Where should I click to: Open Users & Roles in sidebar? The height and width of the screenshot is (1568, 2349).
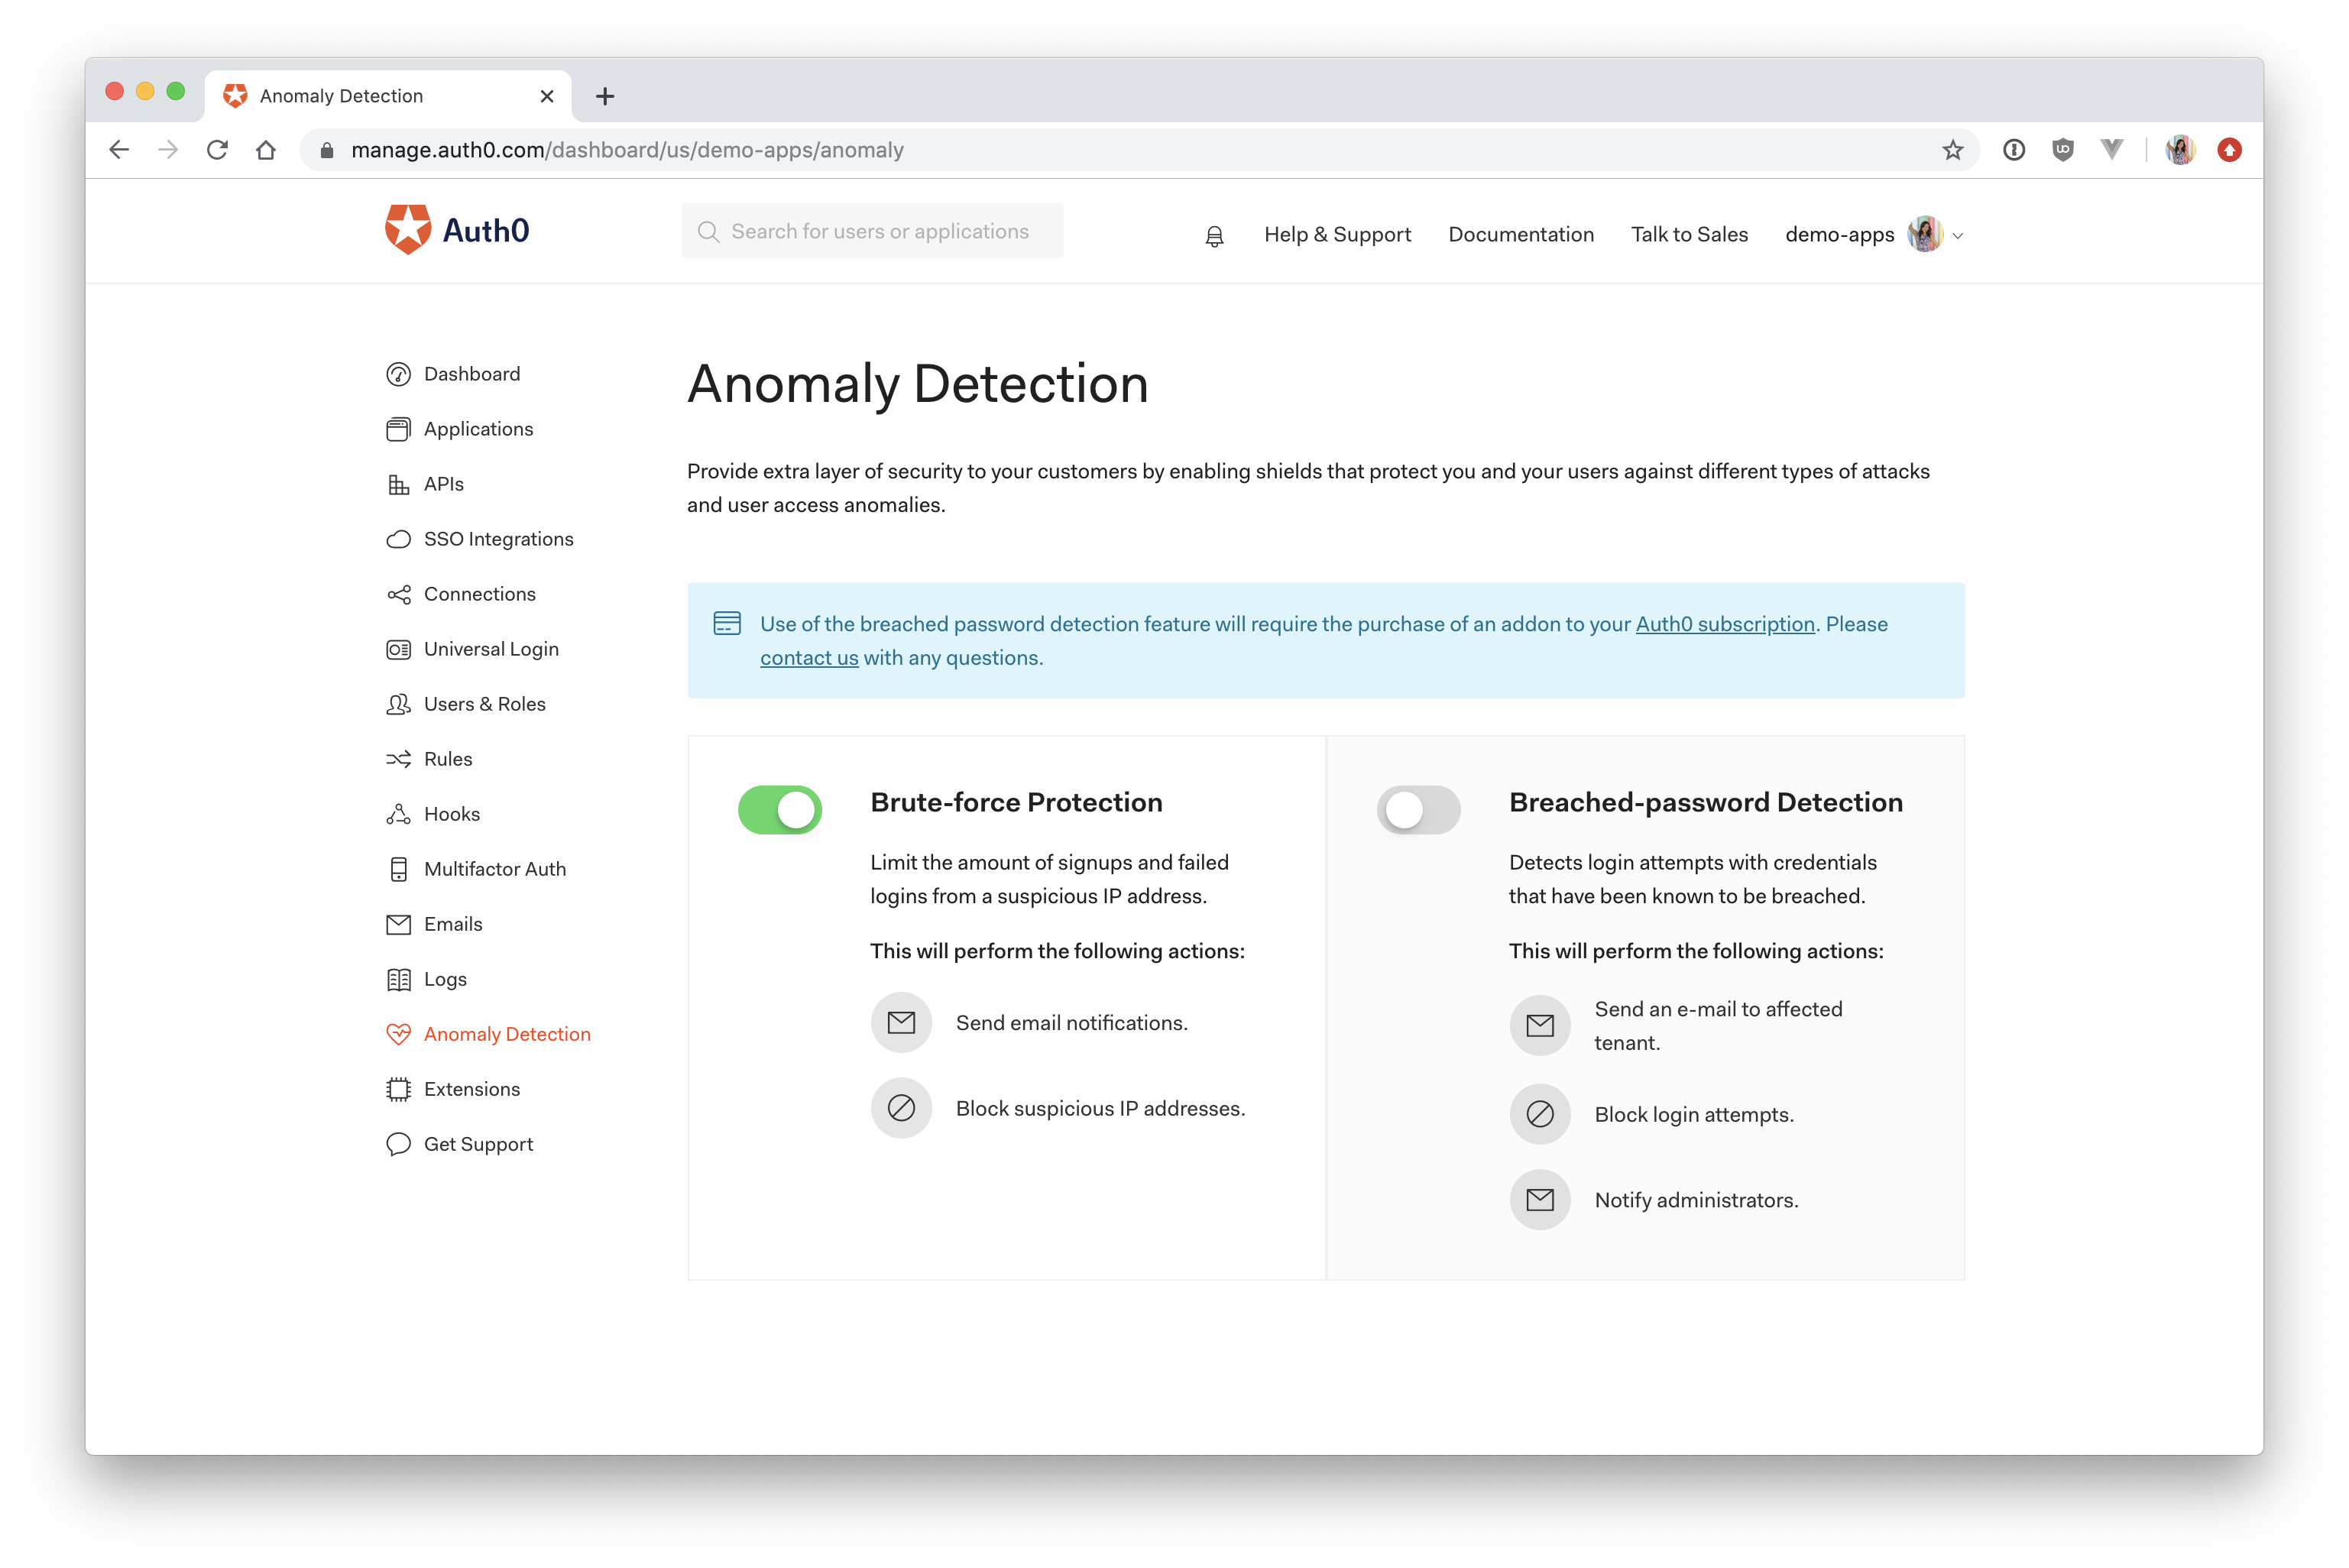tap(484, 704)
